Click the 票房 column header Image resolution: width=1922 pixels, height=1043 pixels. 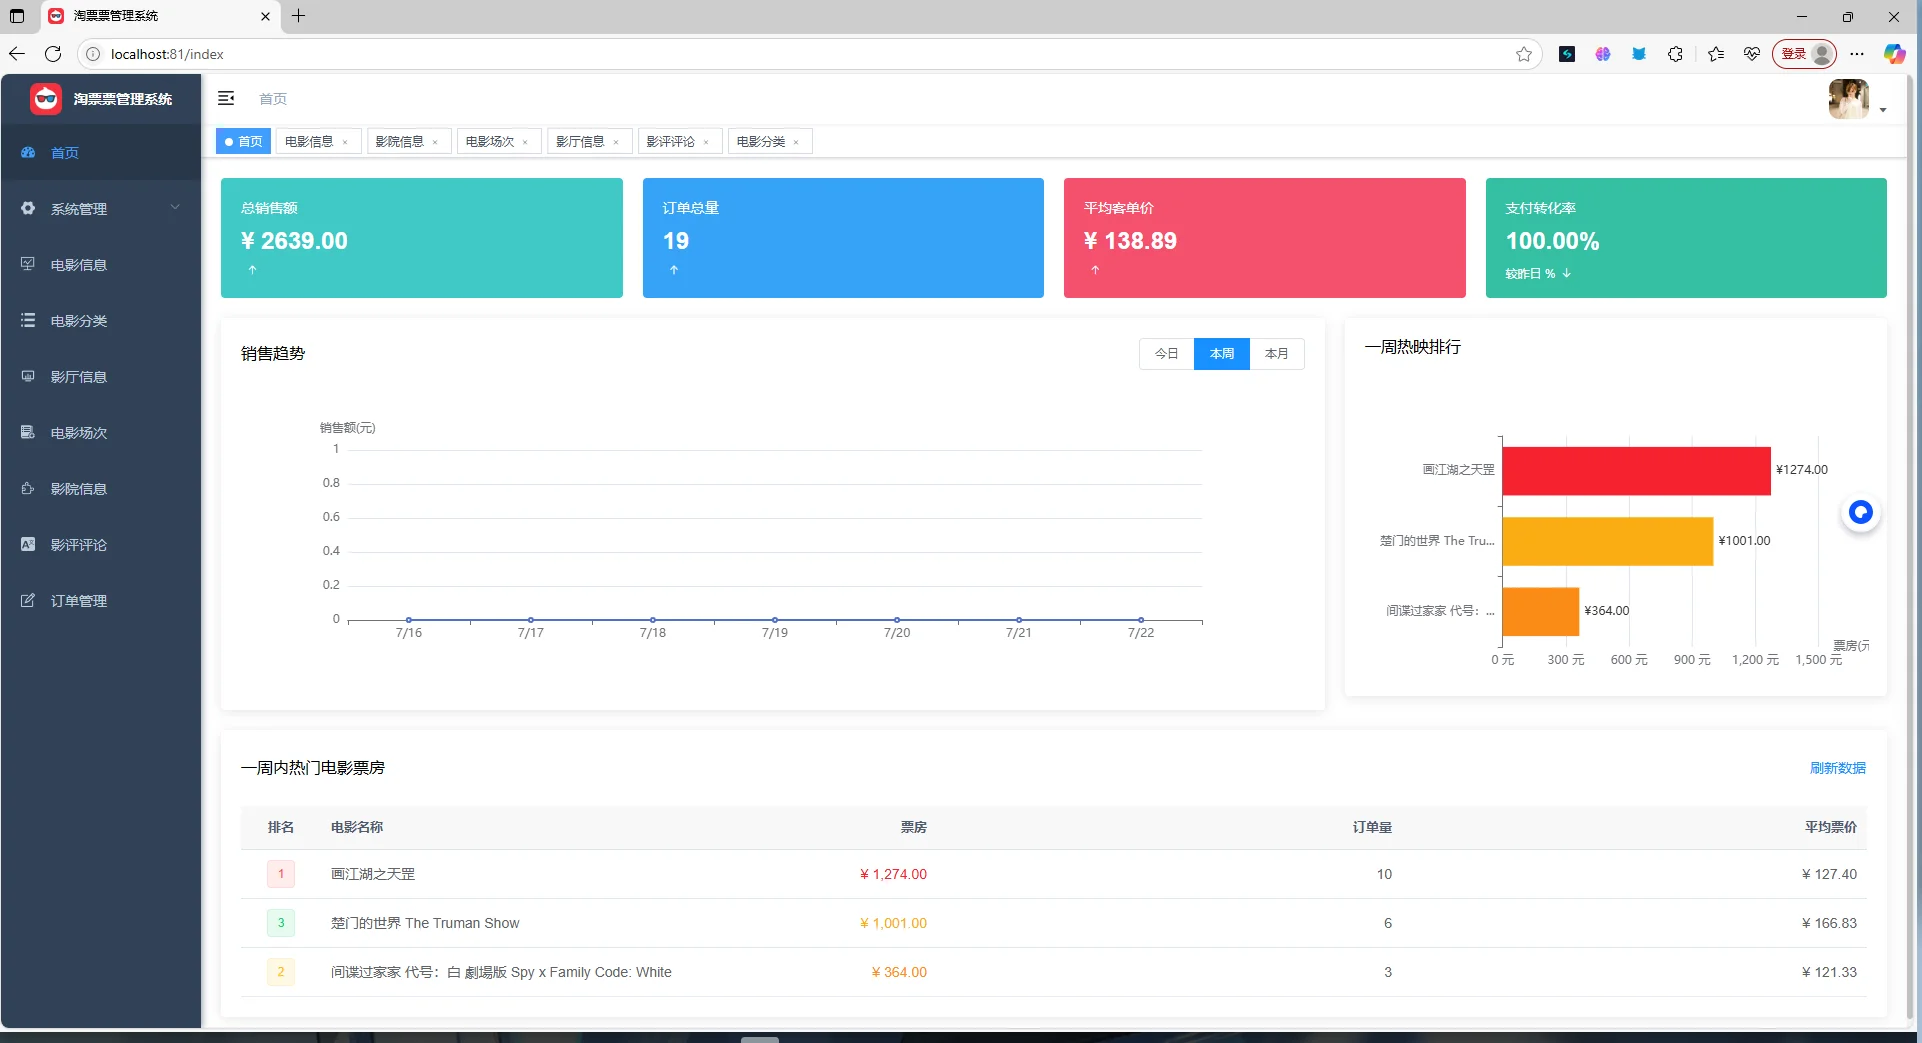pos(914,827)
